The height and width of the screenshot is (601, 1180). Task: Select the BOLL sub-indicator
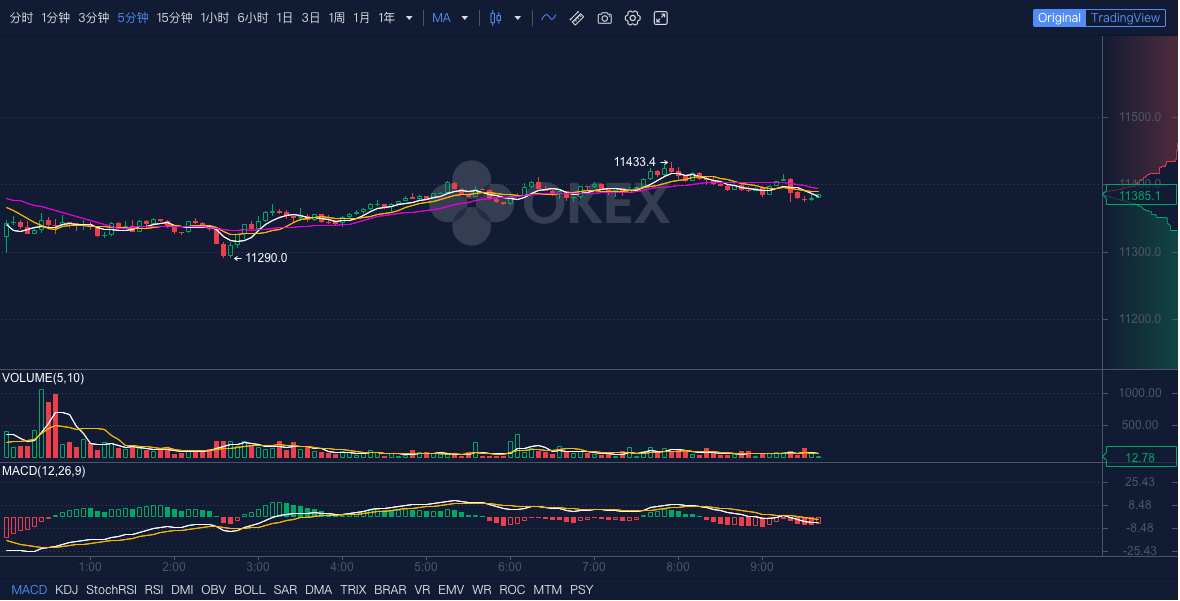(x=250, y=590)
